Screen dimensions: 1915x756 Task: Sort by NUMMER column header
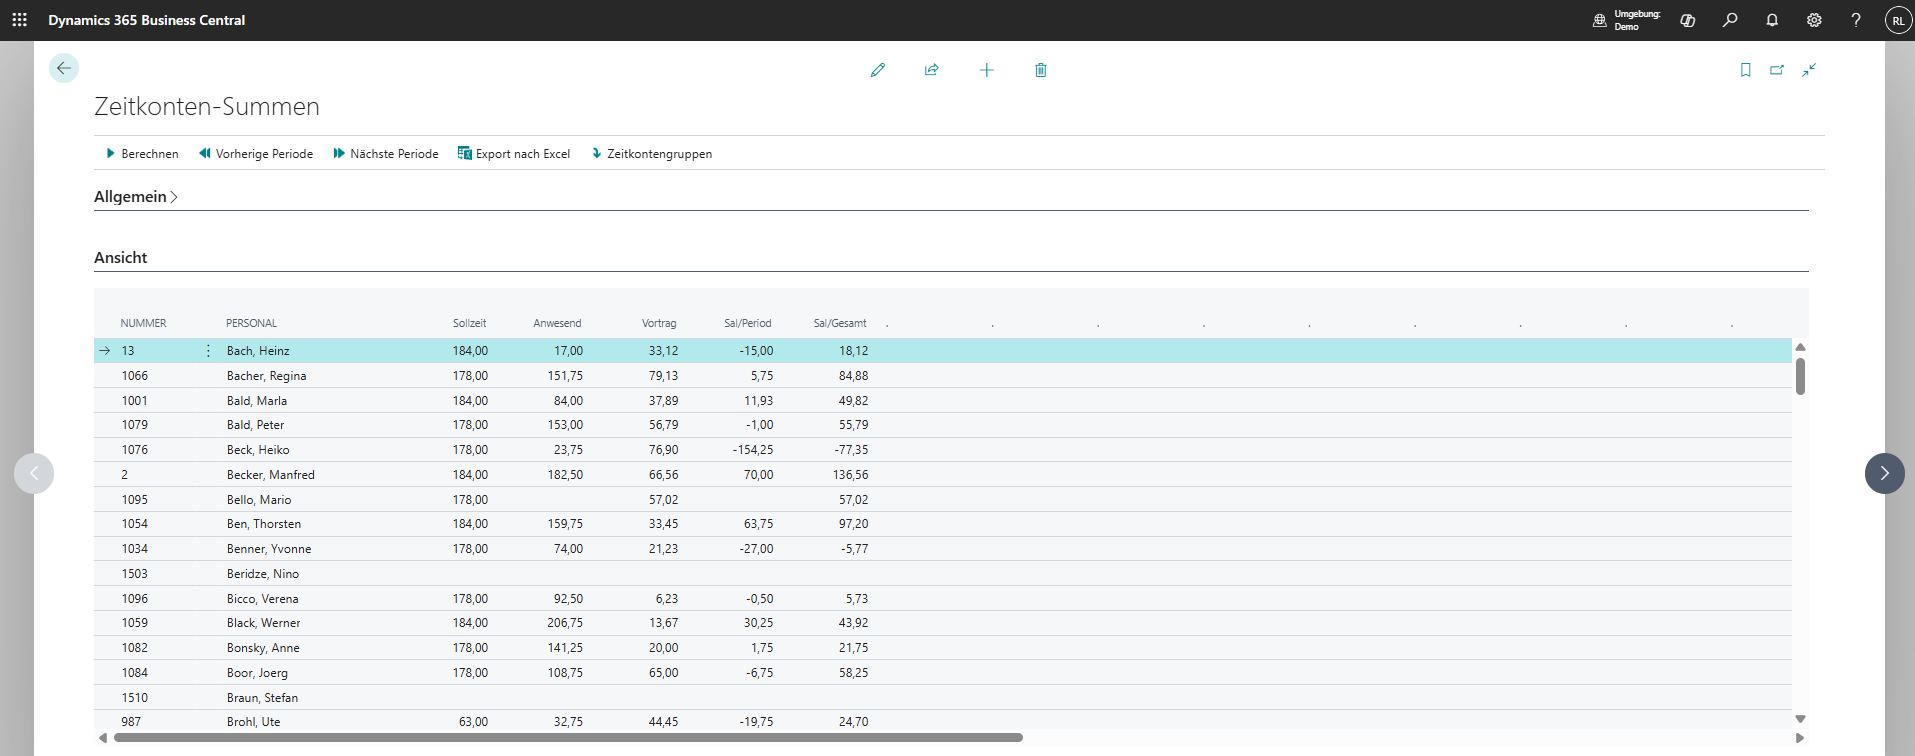coord(143,323)
